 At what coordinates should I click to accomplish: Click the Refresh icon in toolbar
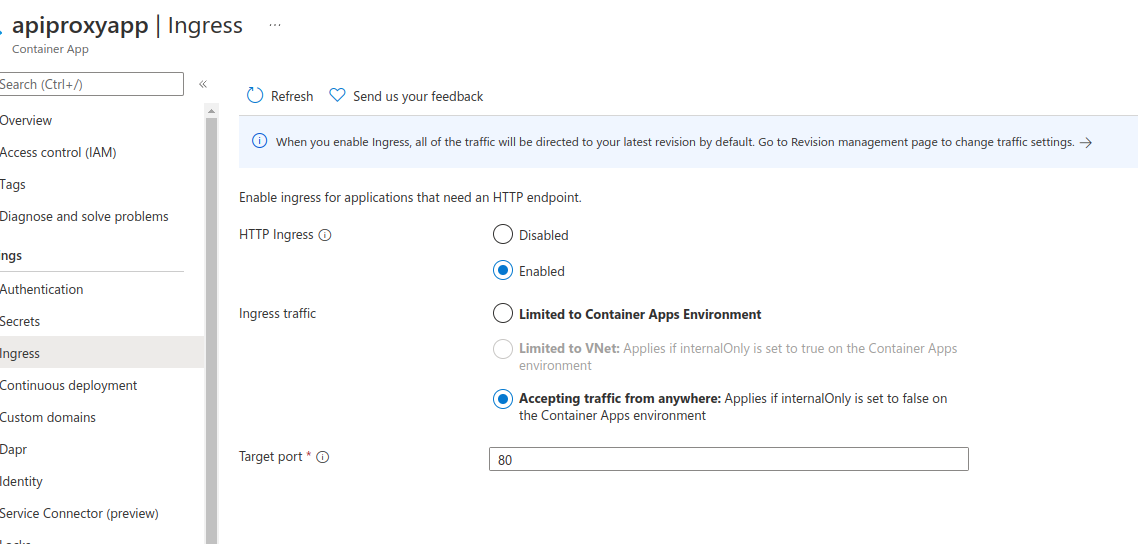click(255, 95)
